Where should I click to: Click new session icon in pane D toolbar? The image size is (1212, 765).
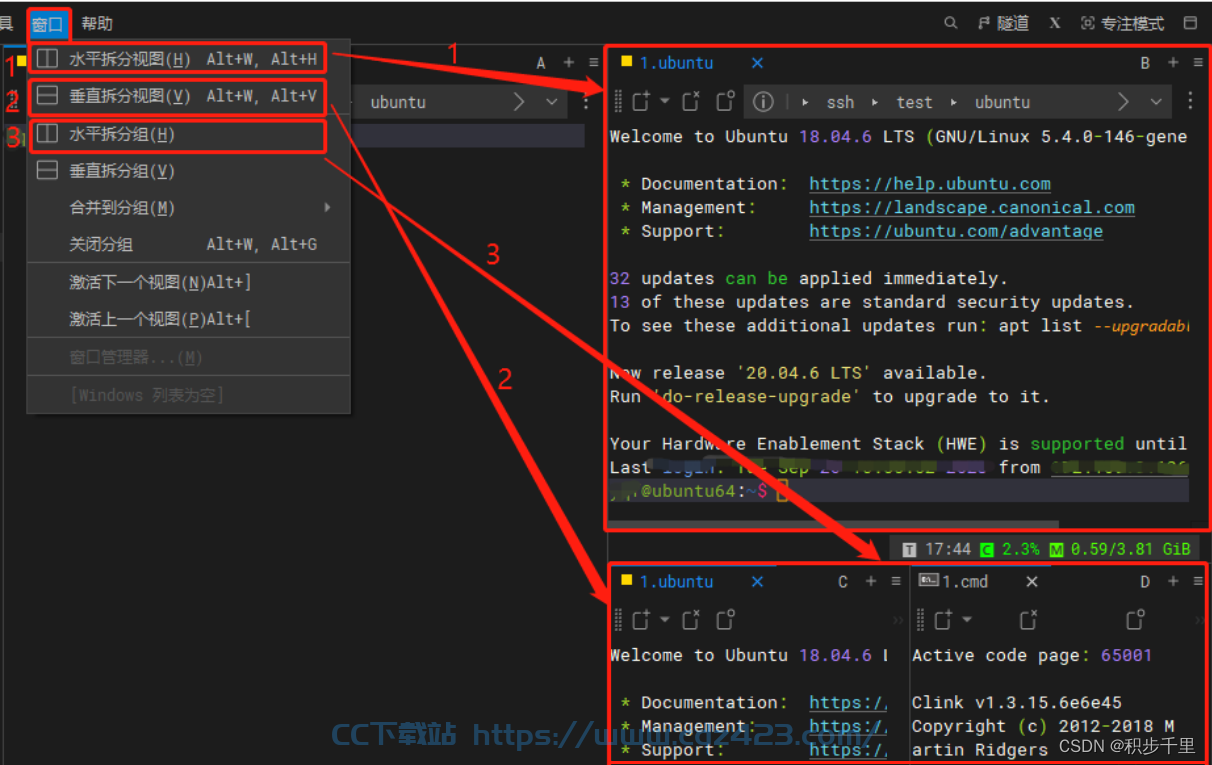(x=943, y=620)
